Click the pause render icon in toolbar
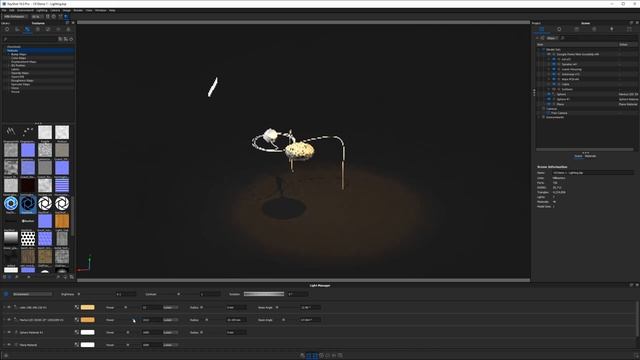The height and width of the screenshot is (360, 640). (x=48, y=17)
